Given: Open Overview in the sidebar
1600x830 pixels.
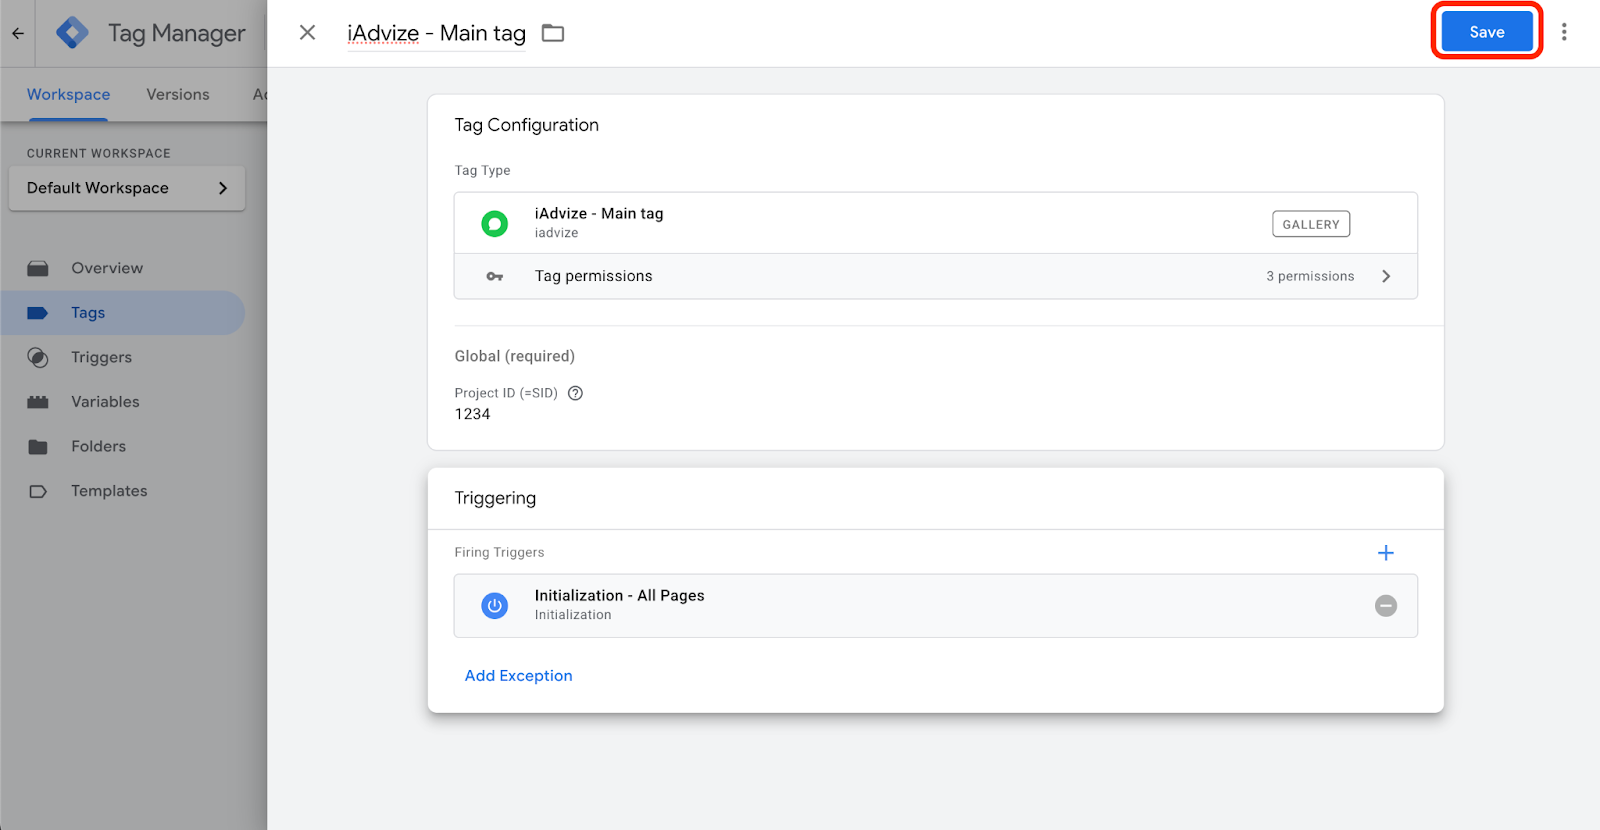Looking at the screenshot, I should [x=107, y=268].
